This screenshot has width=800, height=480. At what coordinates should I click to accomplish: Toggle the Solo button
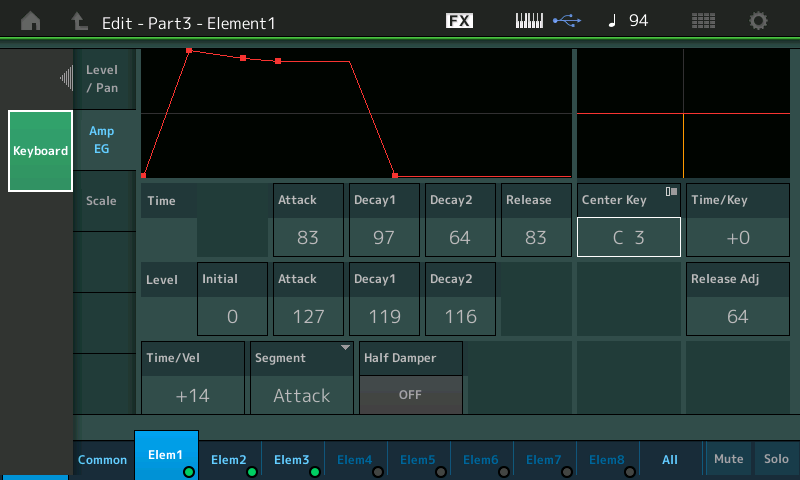pyautogui.click(x=776, y=459)
